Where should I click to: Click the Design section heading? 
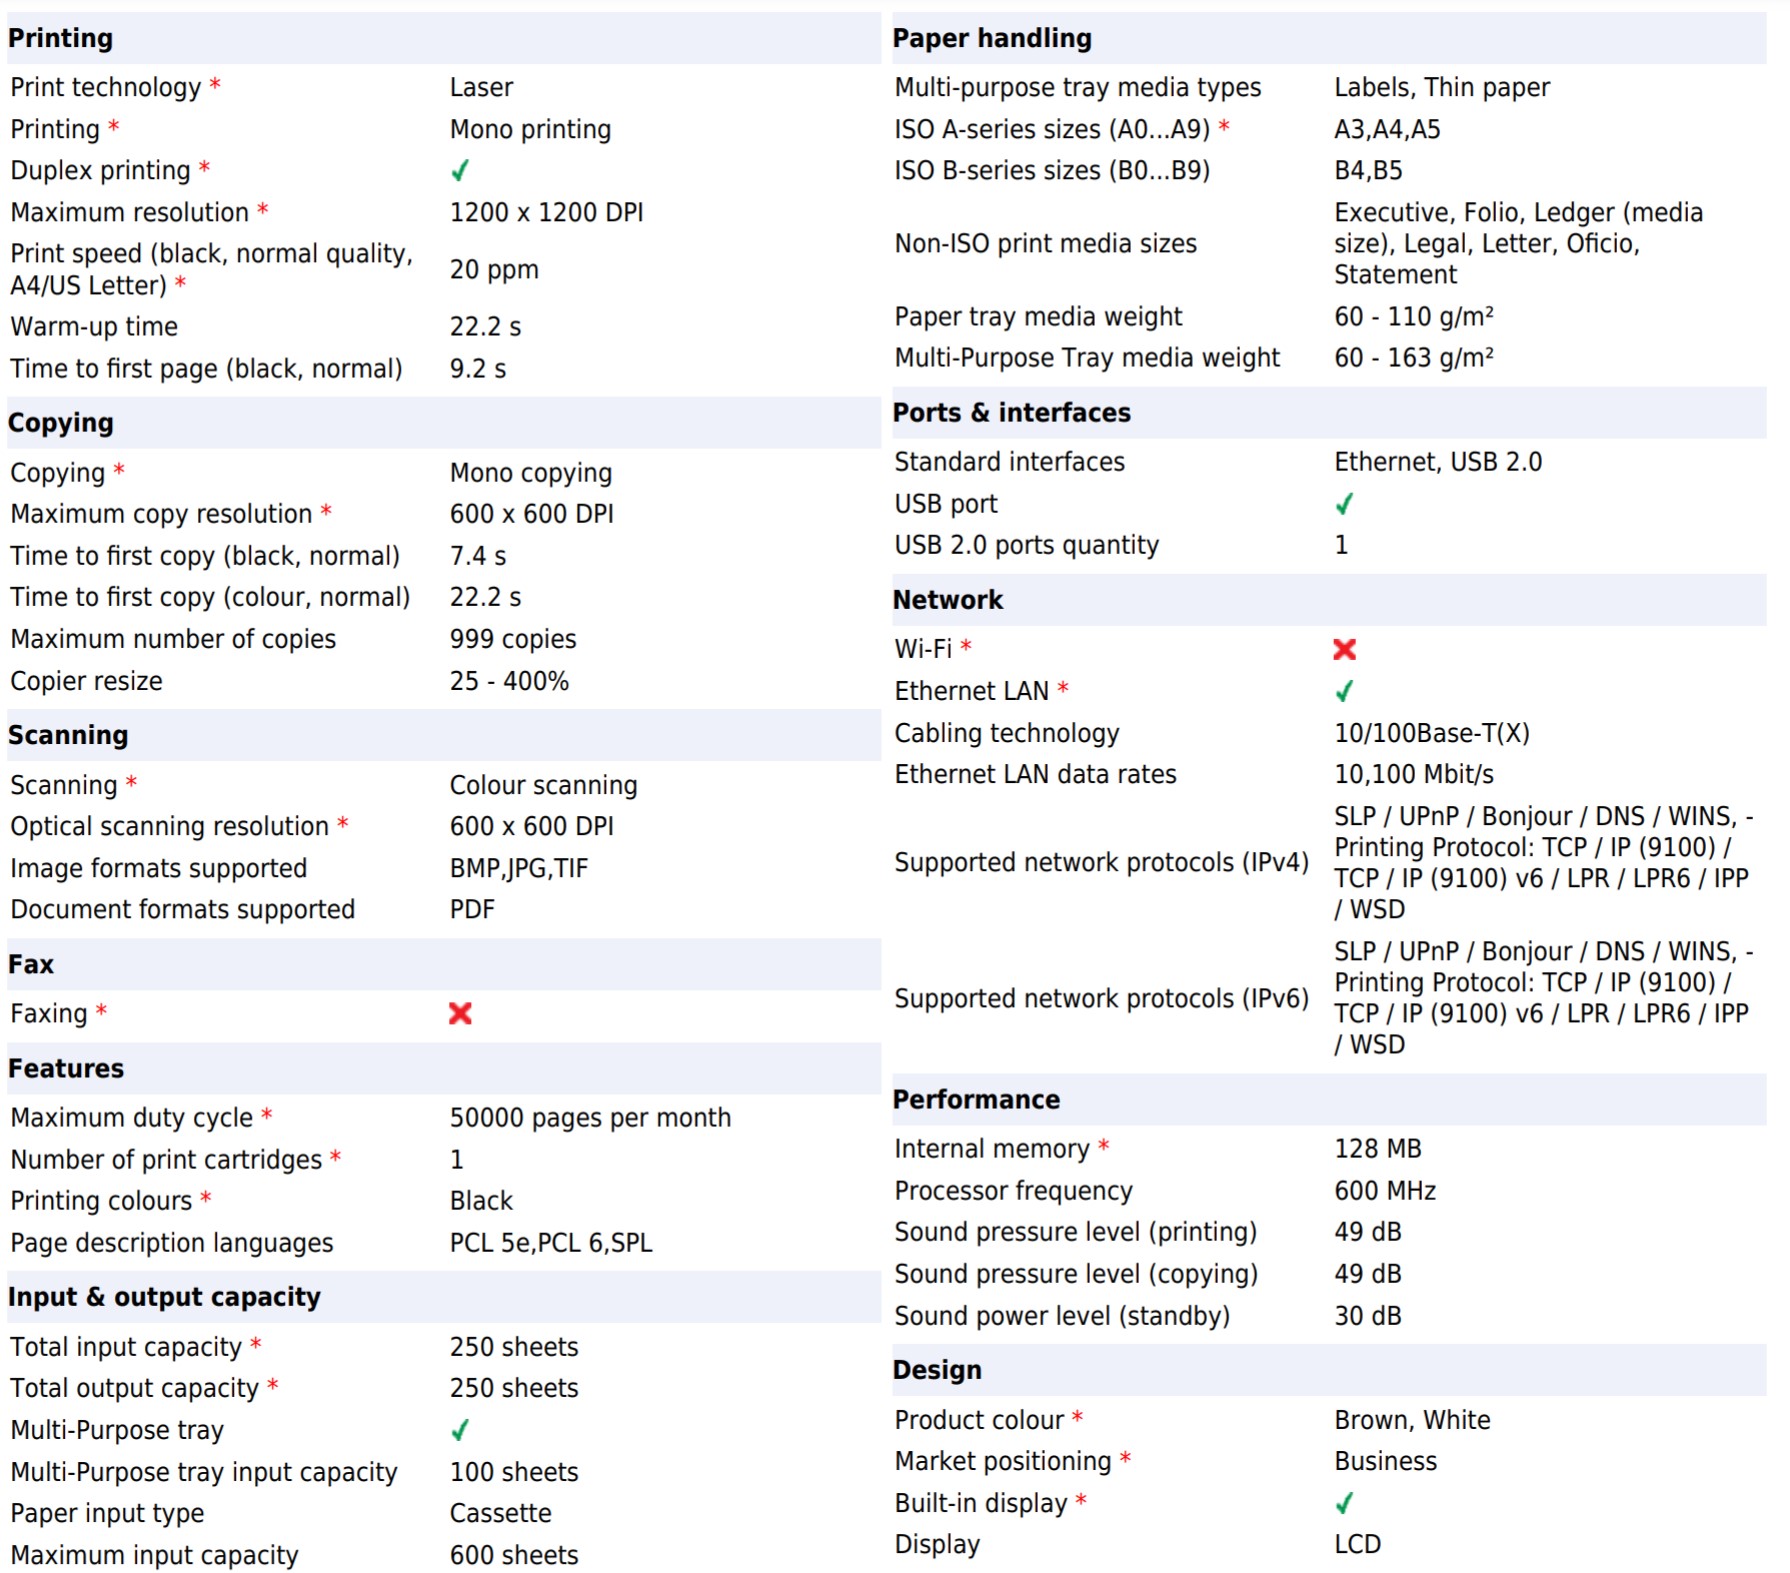pos(937,1370)
